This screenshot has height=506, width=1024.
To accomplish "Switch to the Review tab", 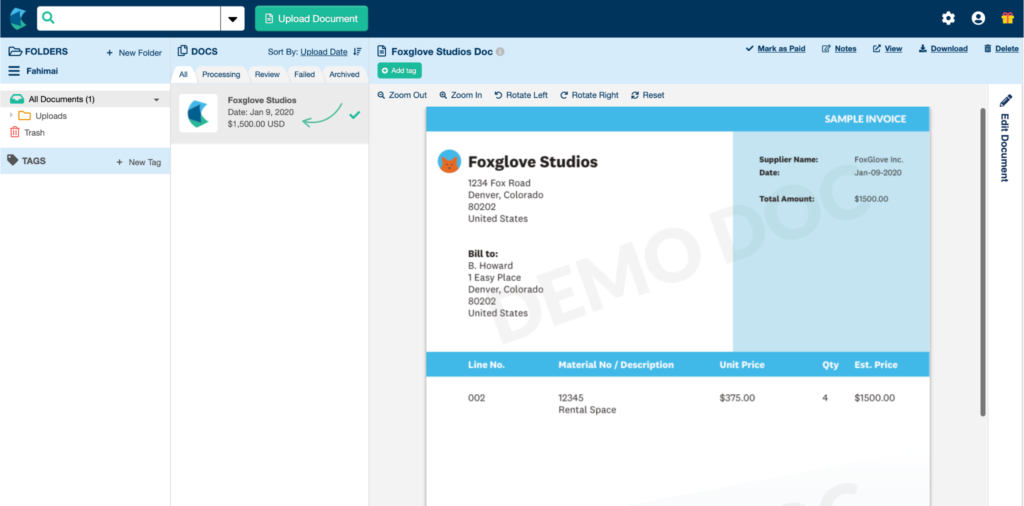I will pyautogui.click(x=267, y=74).
